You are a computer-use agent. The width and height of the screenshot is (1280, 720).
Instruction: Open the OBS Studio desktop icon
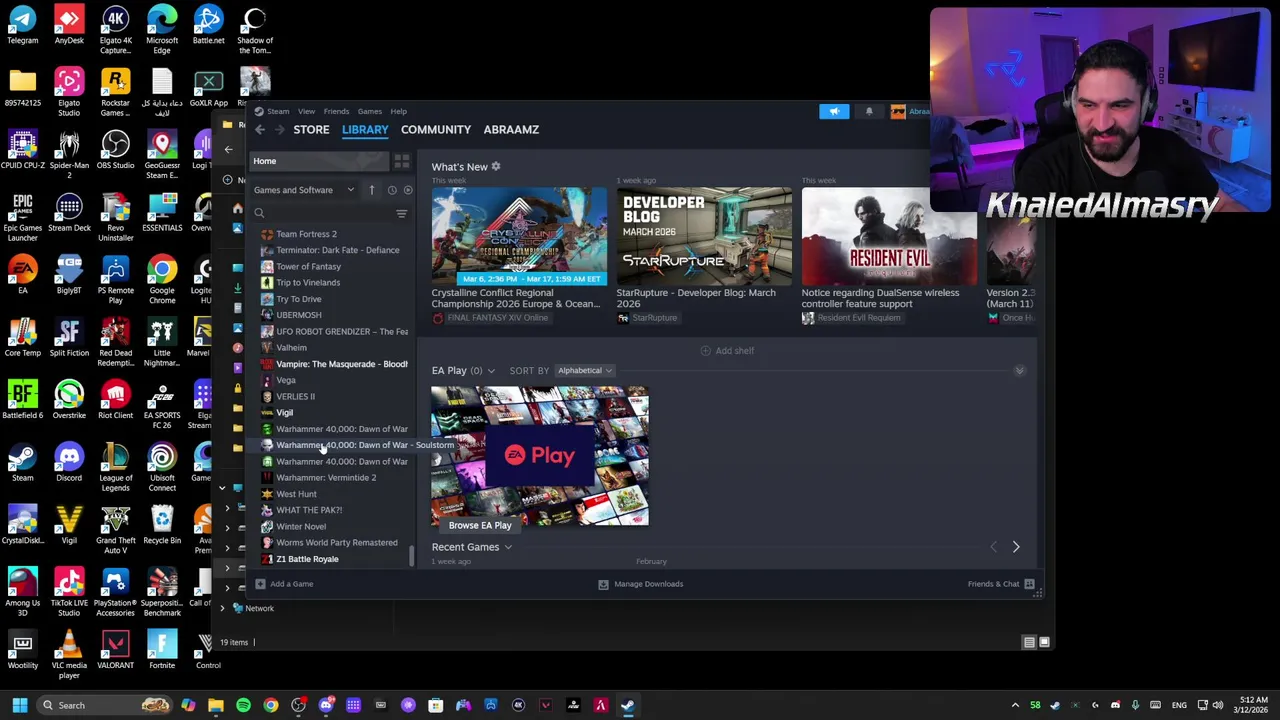click(115, 150)
